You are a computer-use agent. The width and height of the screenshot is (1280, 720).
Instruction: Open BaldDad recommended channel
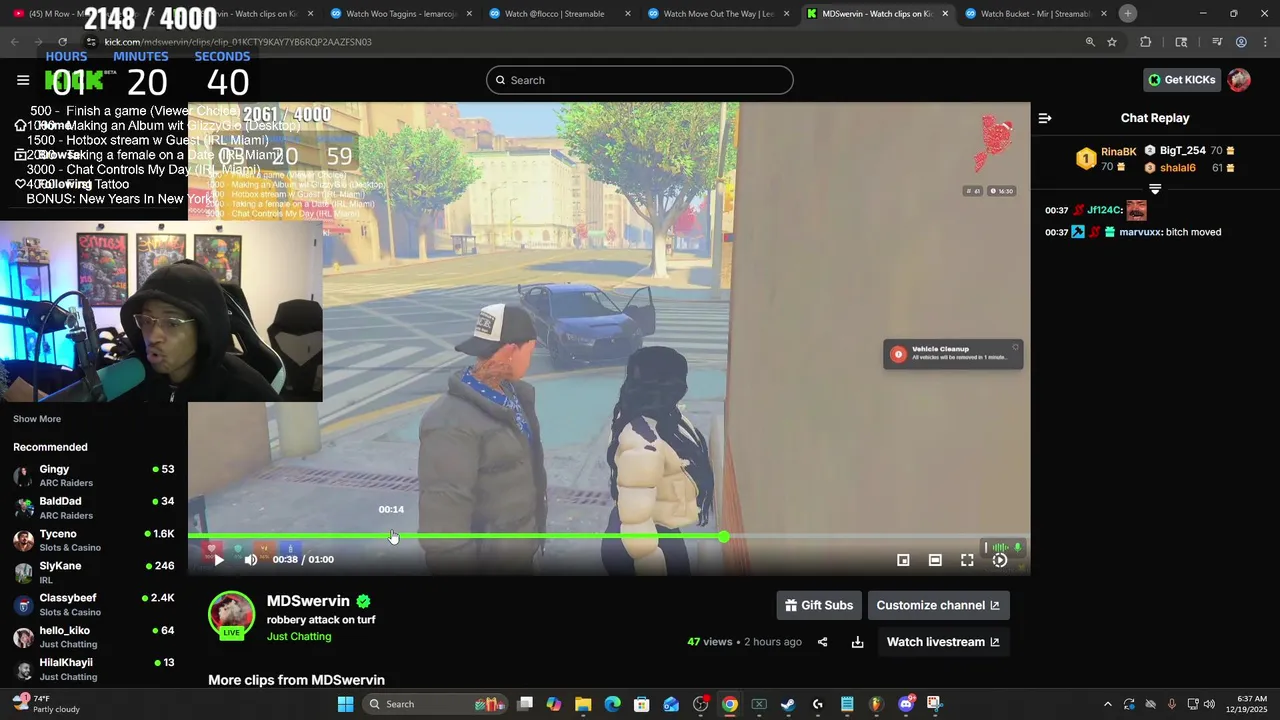point(94,508)
